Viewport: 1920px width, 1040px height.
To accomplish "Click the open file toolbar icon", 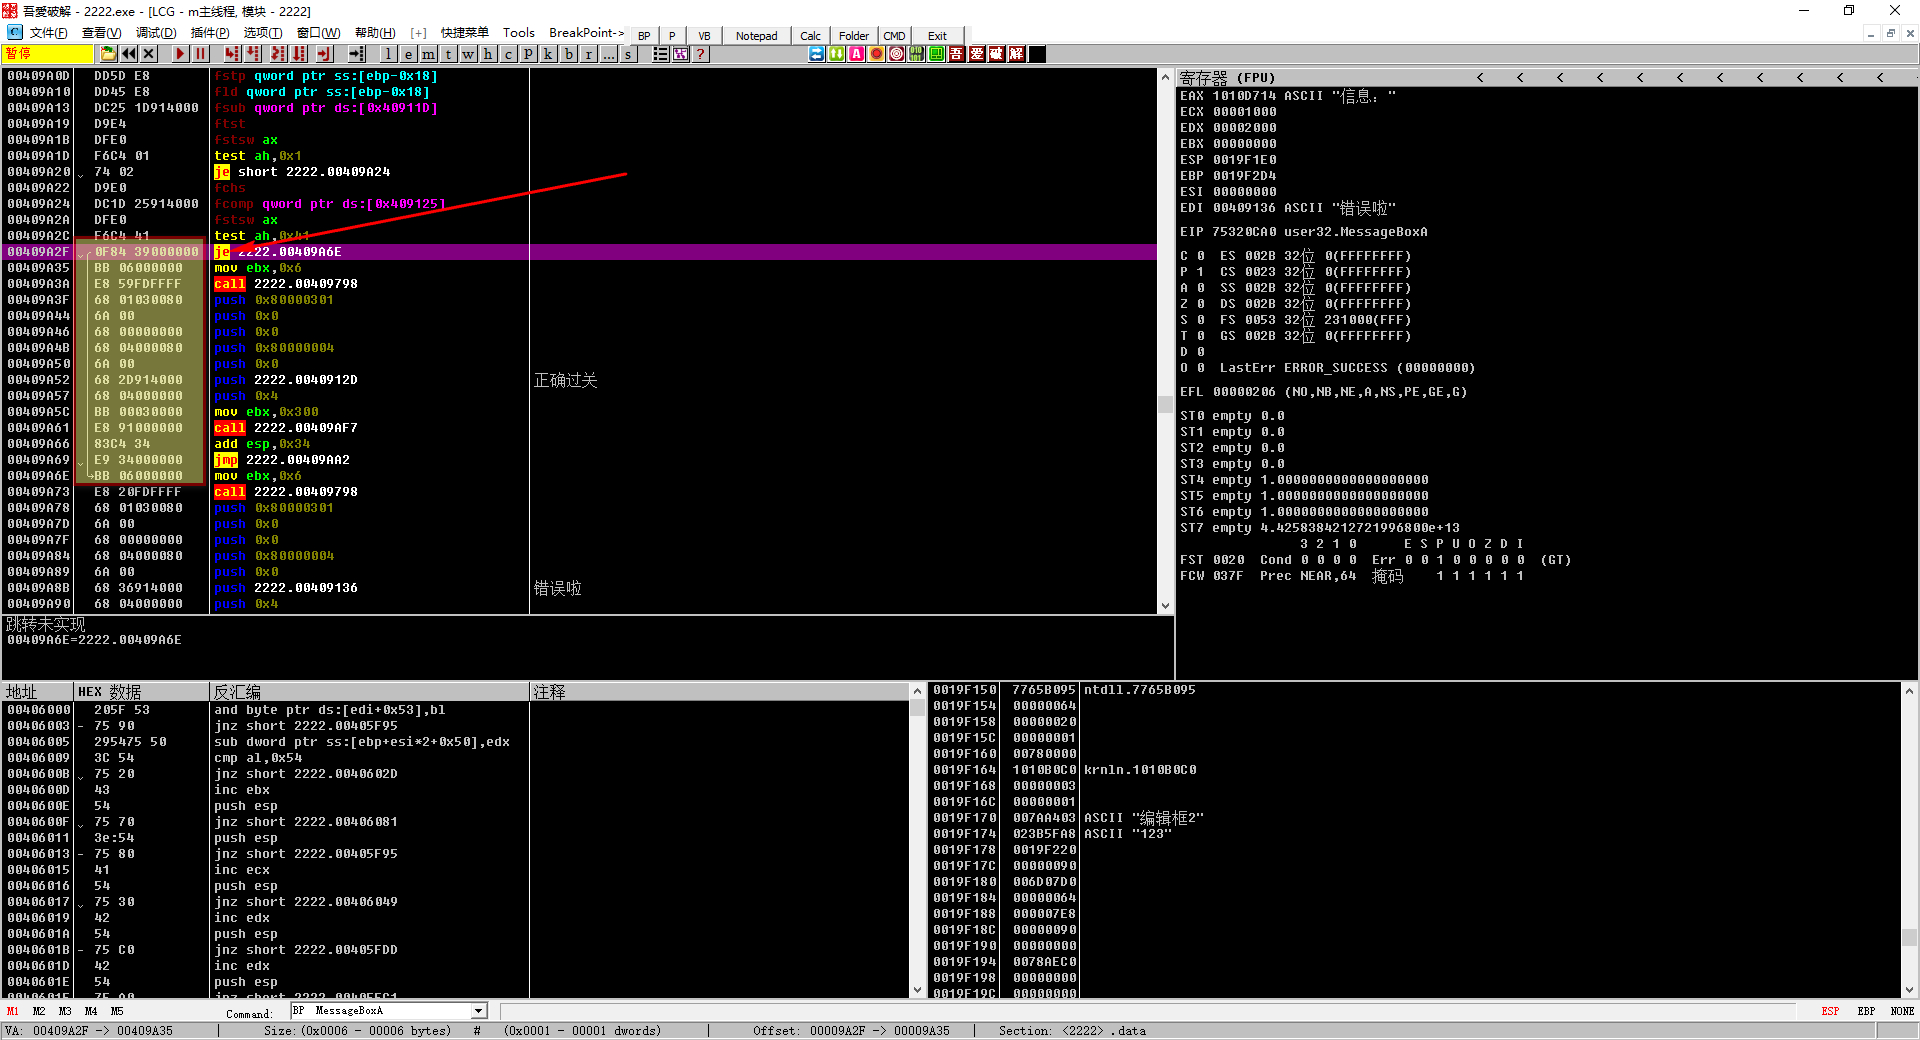I will [108, 54].
